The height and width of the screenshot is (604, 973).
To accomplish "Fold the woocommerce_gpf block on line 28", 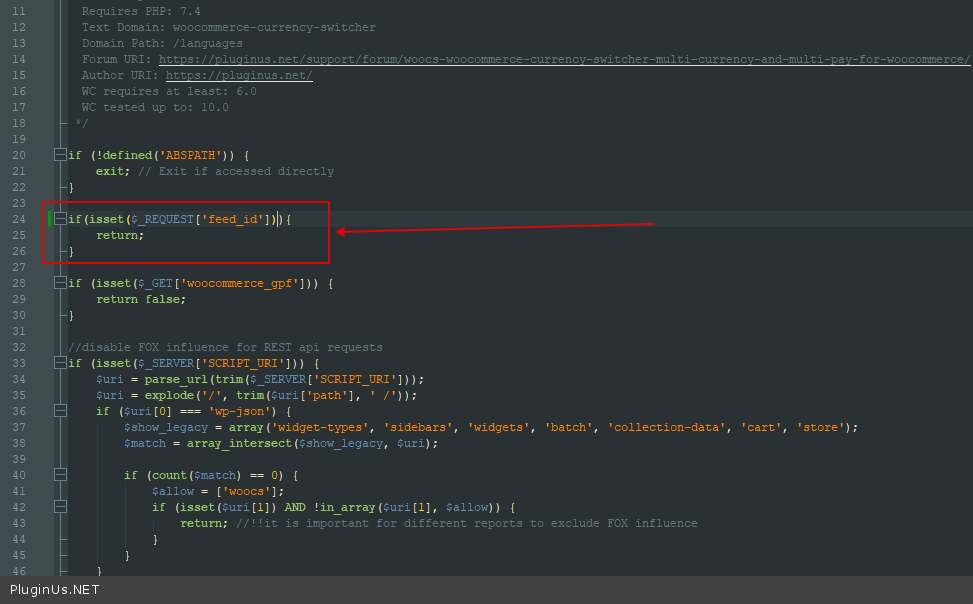I will (61, 283).
